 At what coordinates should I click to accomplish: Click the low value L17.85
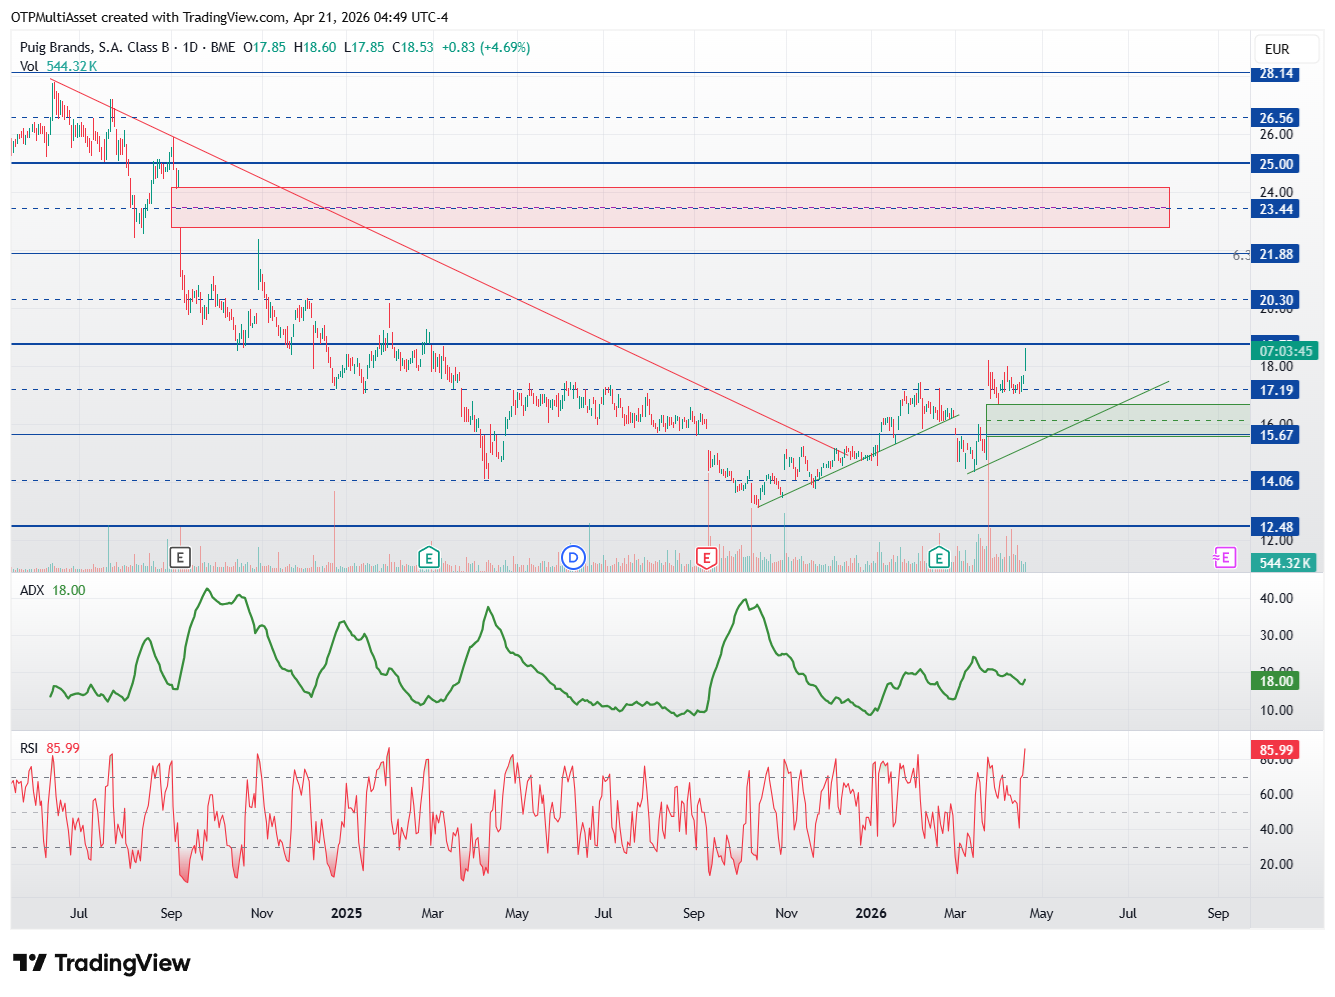(x=364, y=47)
